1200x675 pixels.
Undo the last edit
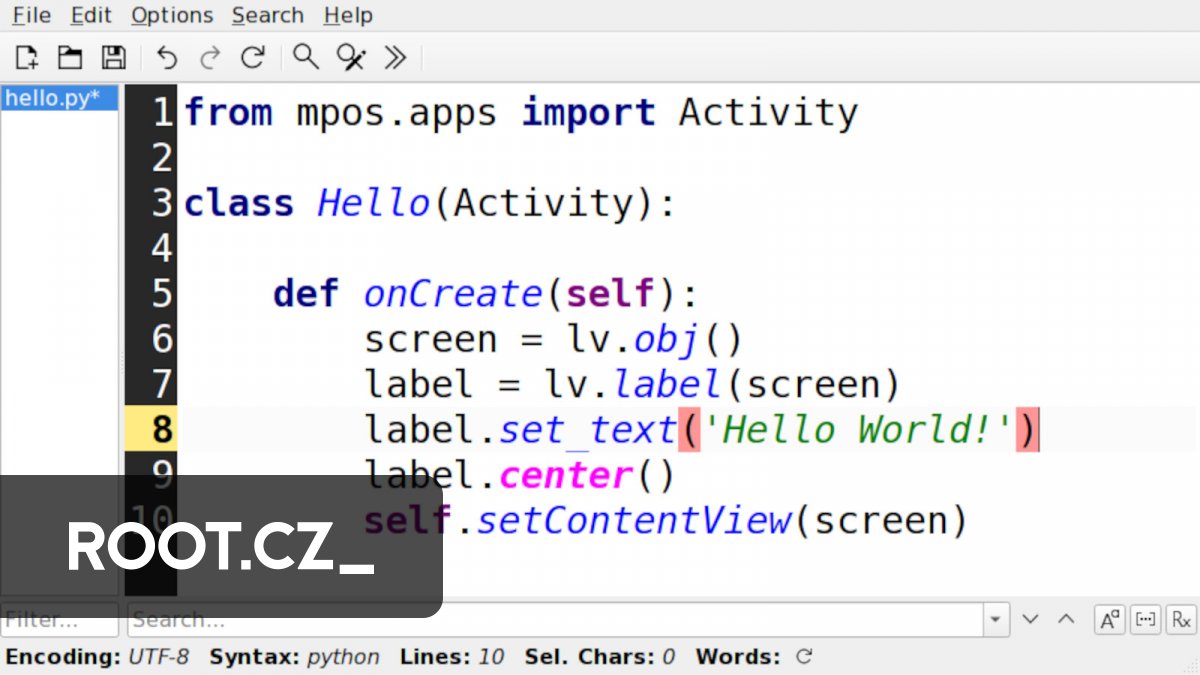tap(167, 57)
